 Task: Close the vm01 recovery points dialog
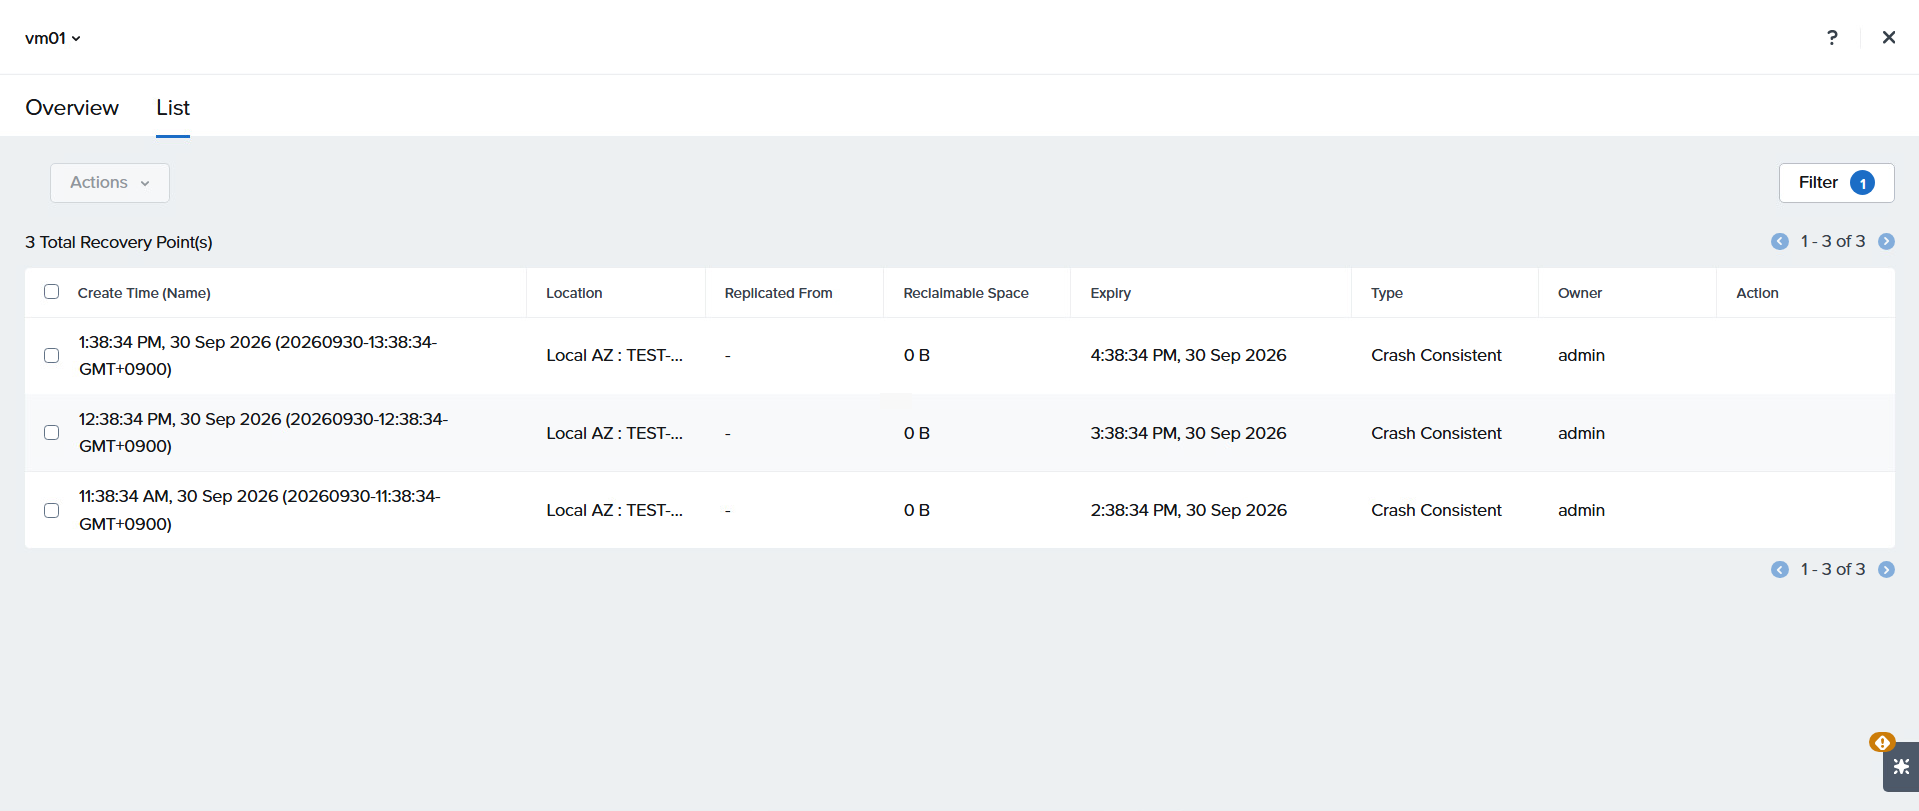1889,38
